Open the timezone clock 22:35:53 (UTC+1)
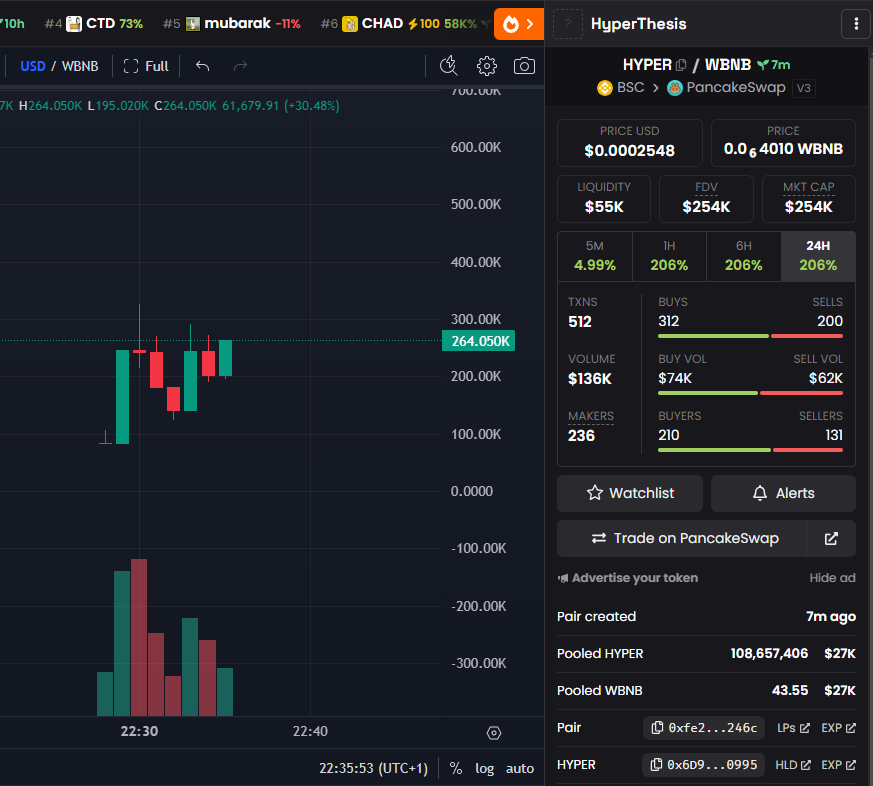 coord(373,768)
